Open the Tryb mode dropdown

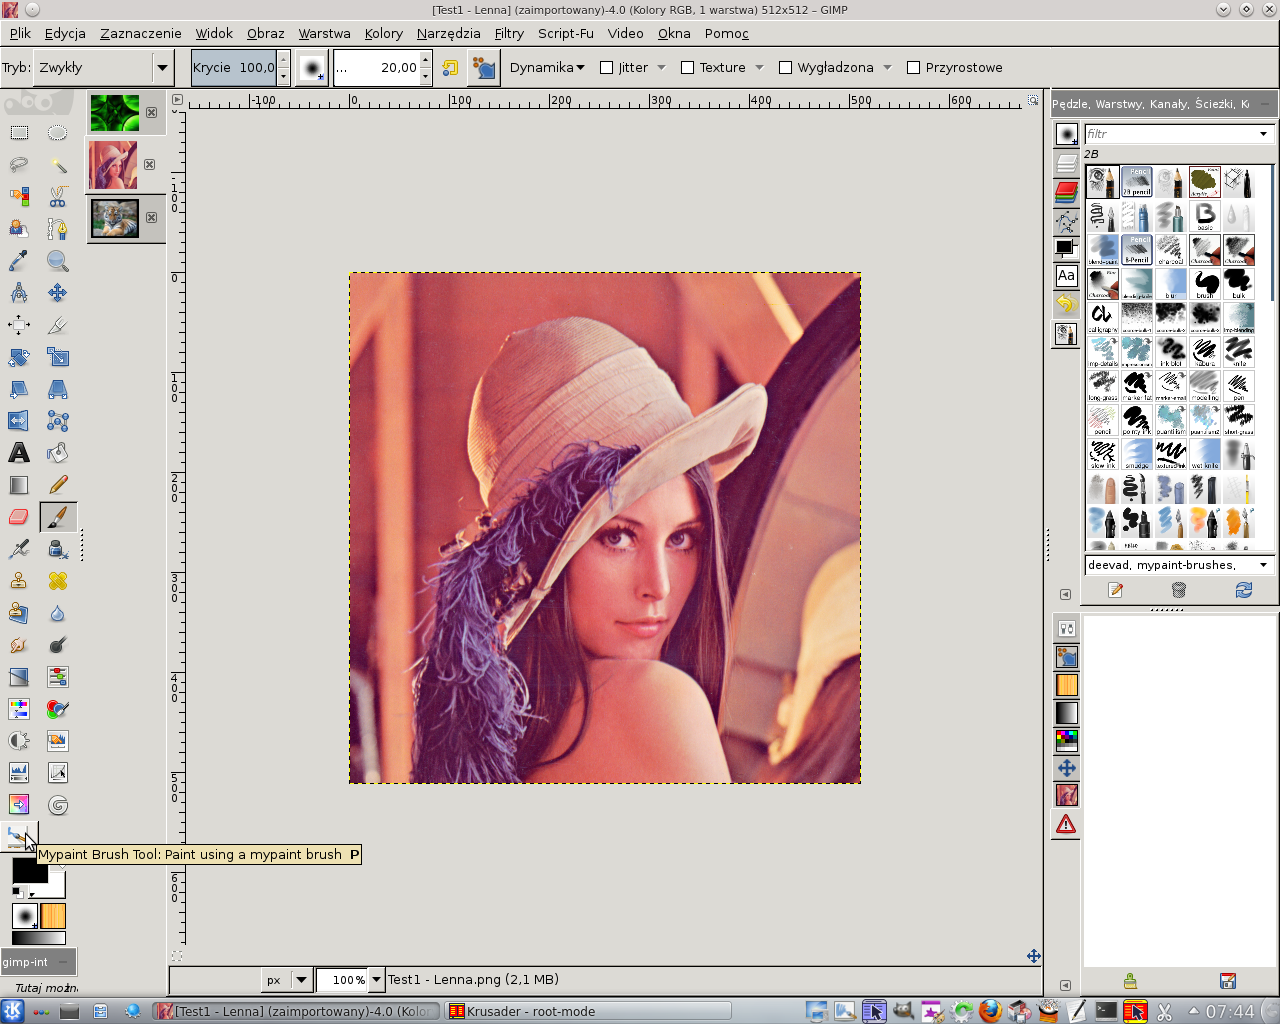point(103,68)
